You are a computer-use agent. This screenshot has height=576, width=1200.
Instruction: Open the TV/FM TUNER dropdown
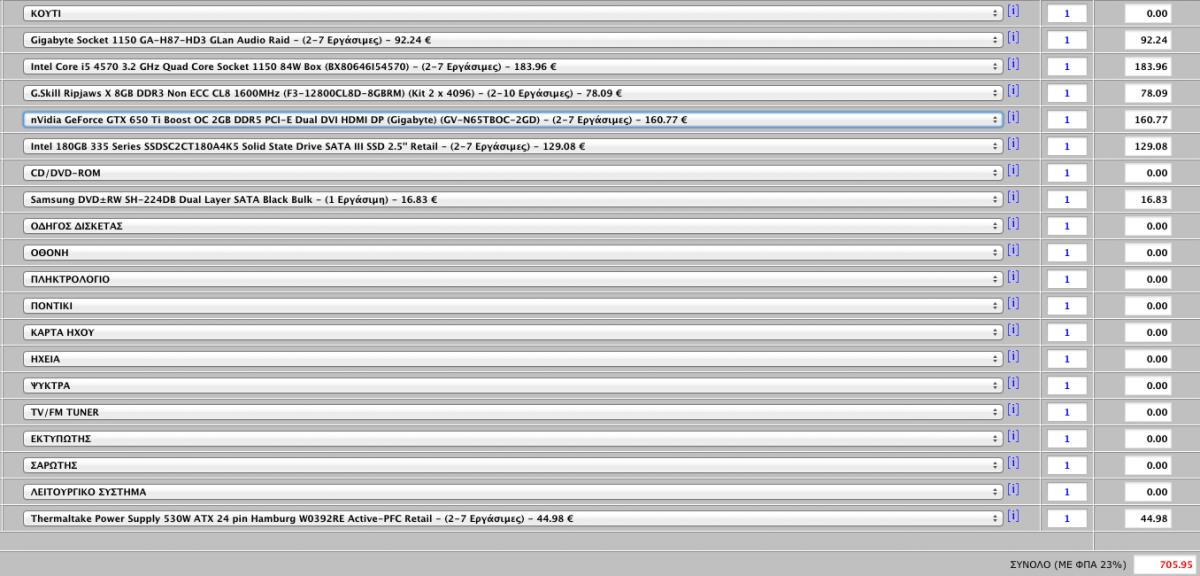point(512,412)
